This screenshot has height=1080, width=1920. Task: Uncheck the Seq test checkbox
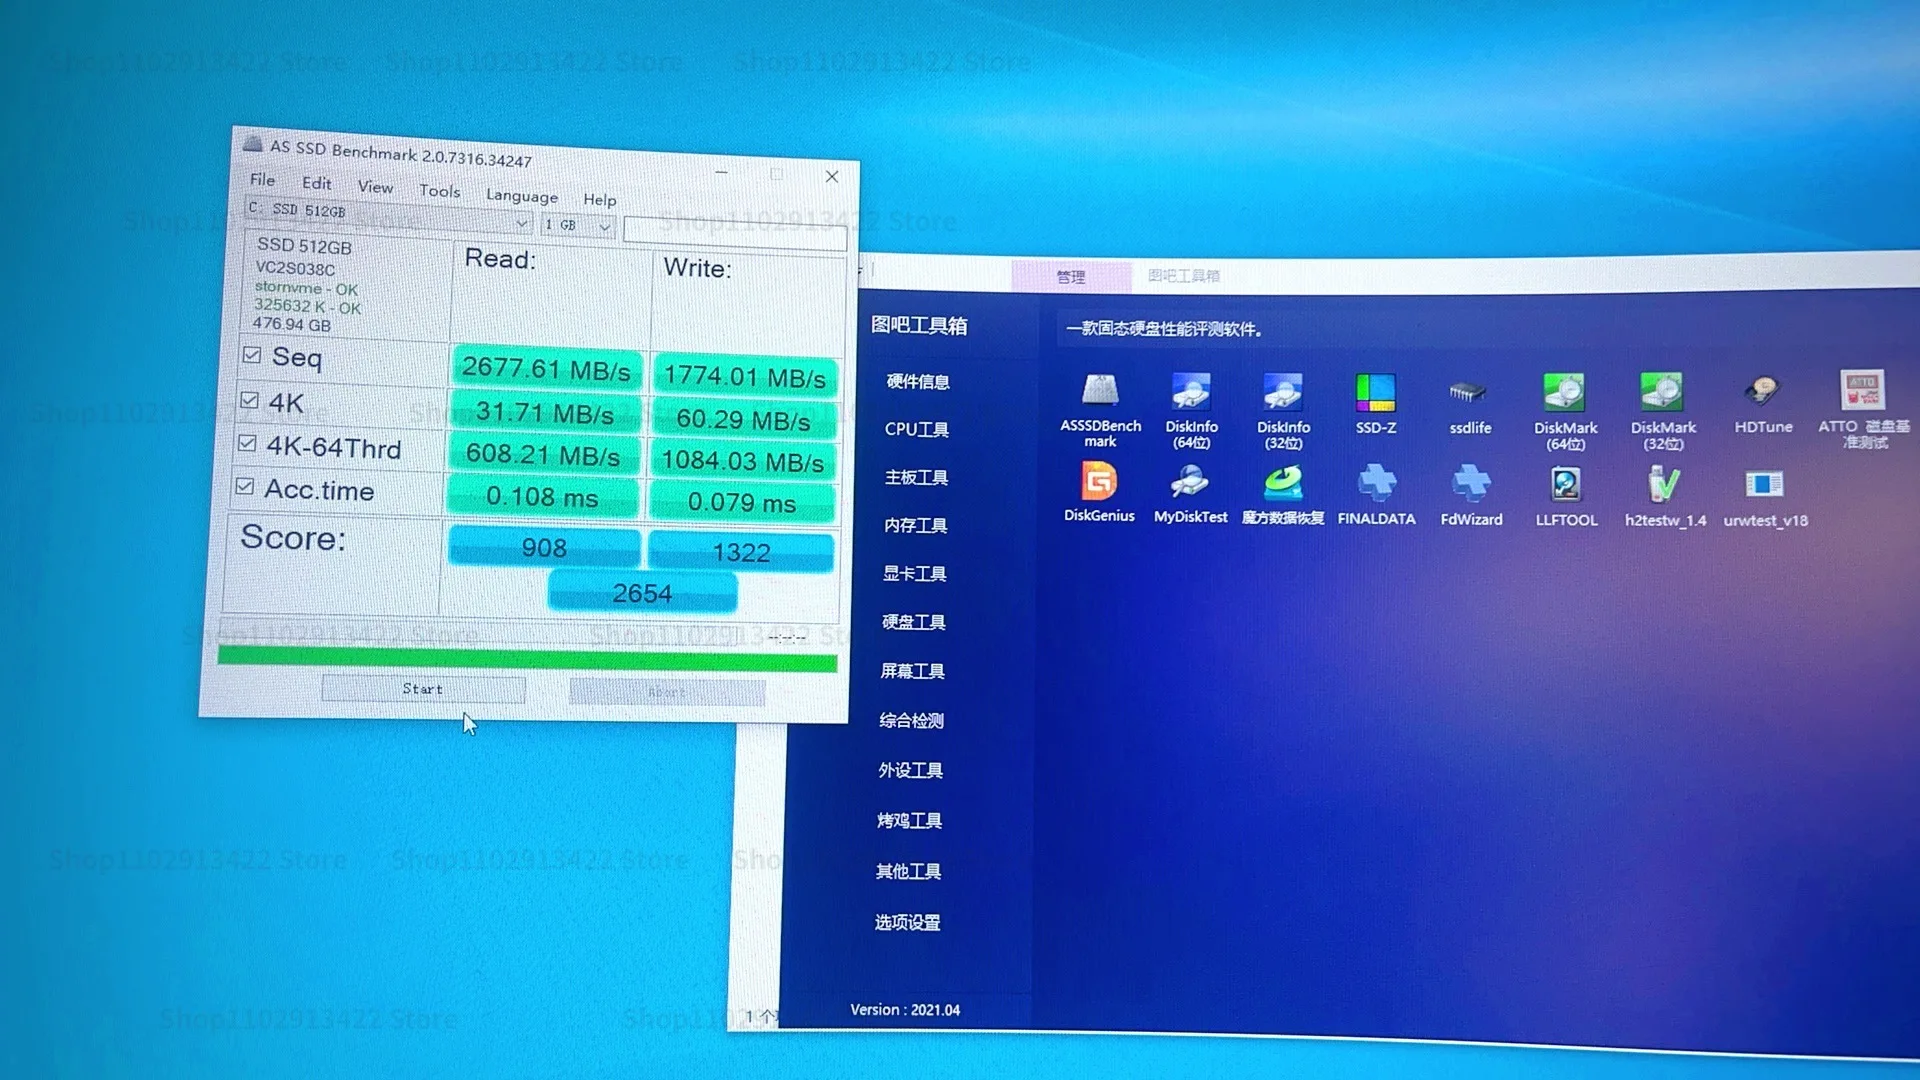click(x=252, y=355)
